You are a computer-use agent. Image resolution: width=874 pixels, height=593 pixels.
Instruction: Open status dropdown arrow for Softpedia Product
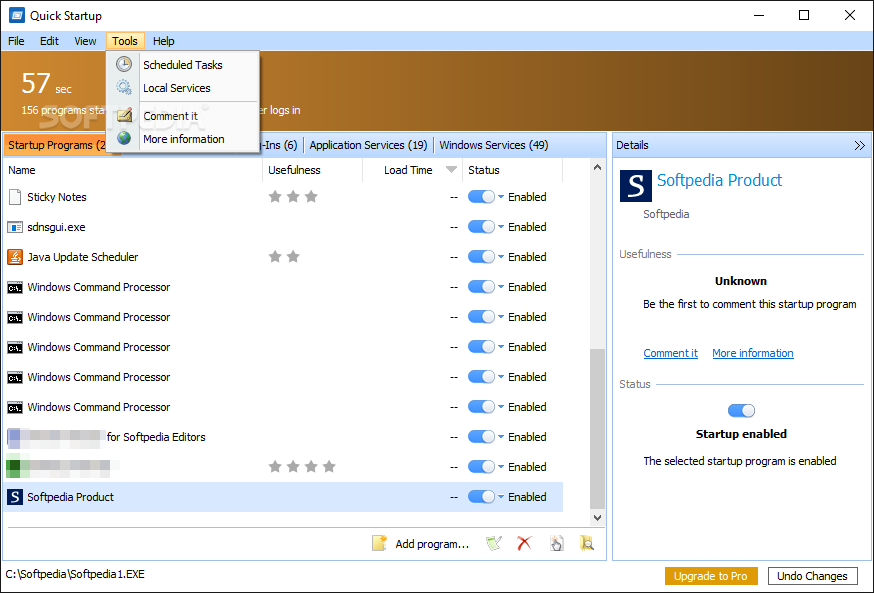click(501, 497)
